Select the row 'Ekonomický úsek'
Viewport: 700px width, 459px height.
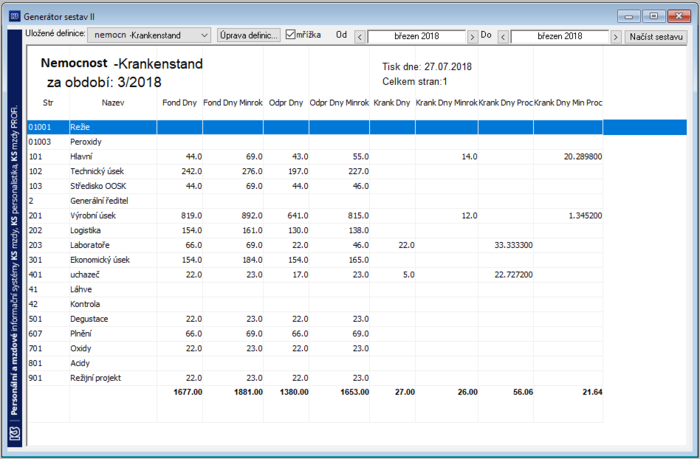coord(315,260)
